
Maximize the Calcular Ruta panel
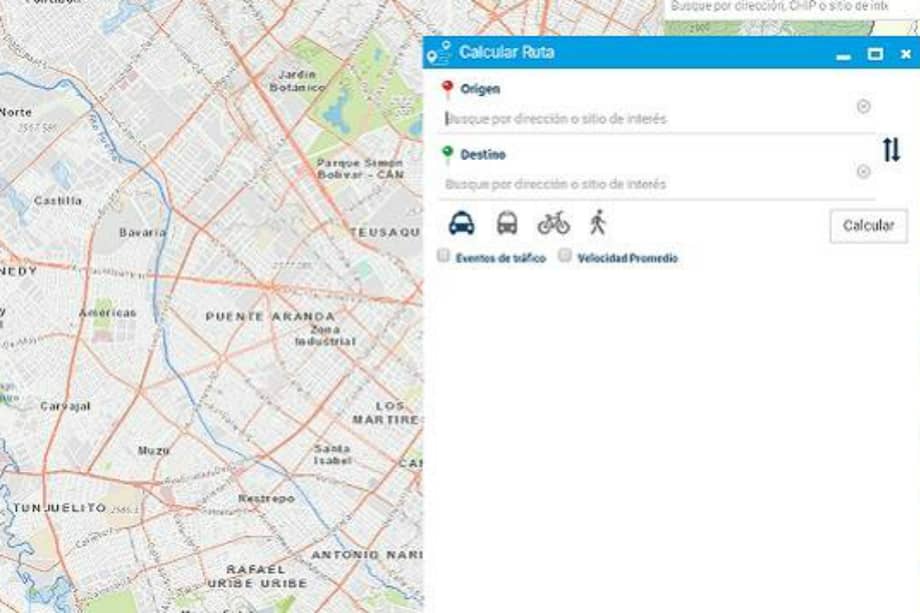click(x=875, y=54)
